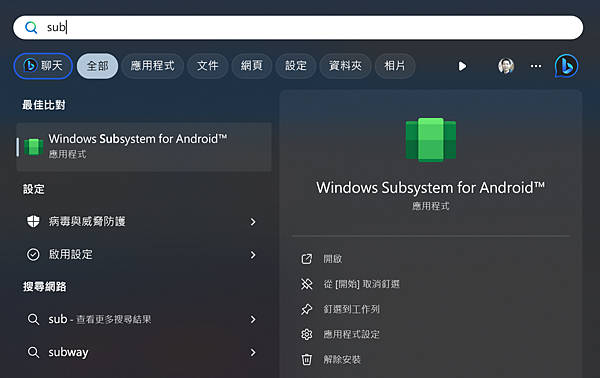Click the large Windows Subsystem for Android icon
This screenshot has width=600, height=378.
pos(430,140)
